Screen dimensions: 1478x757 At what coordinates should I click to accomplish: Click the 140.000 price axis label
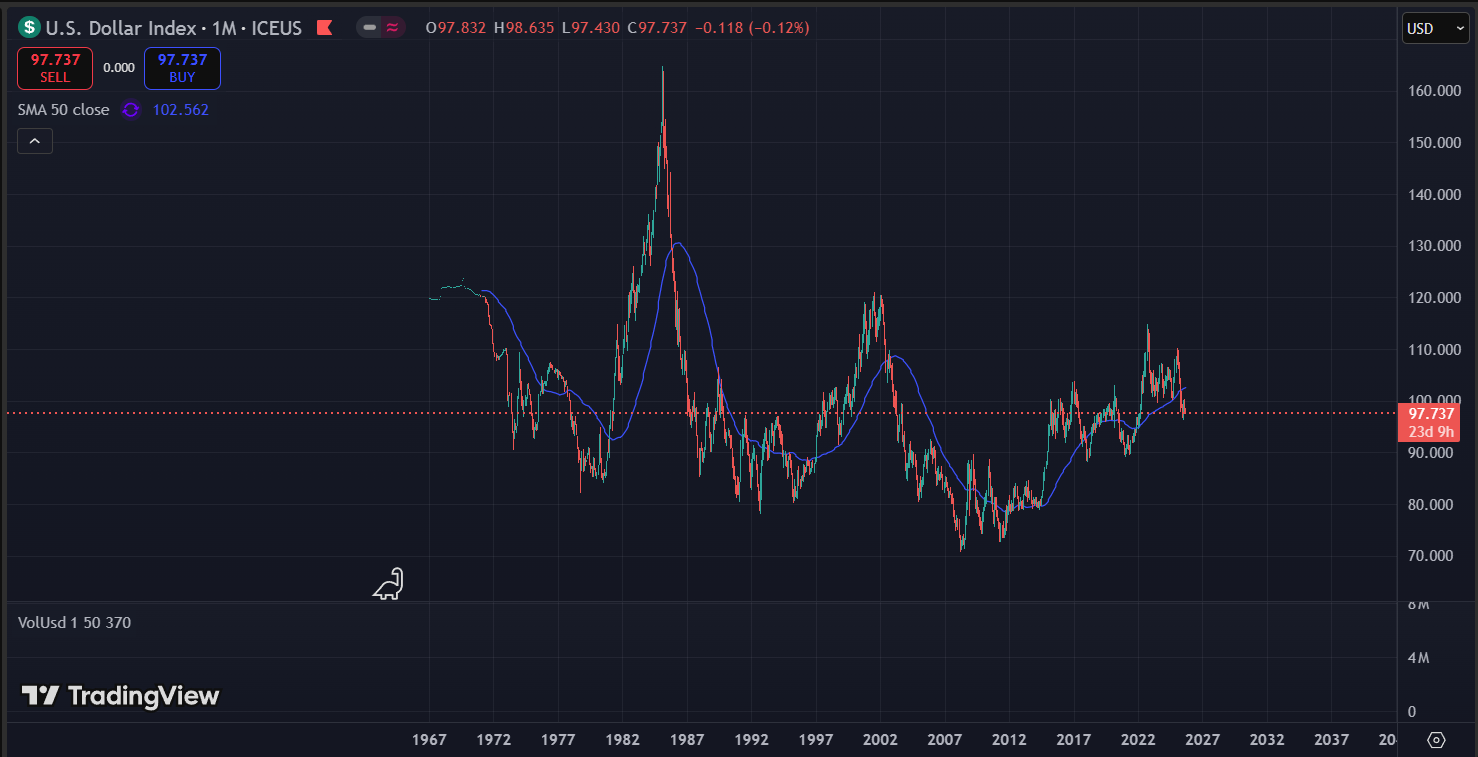(x=1433, y=194)
